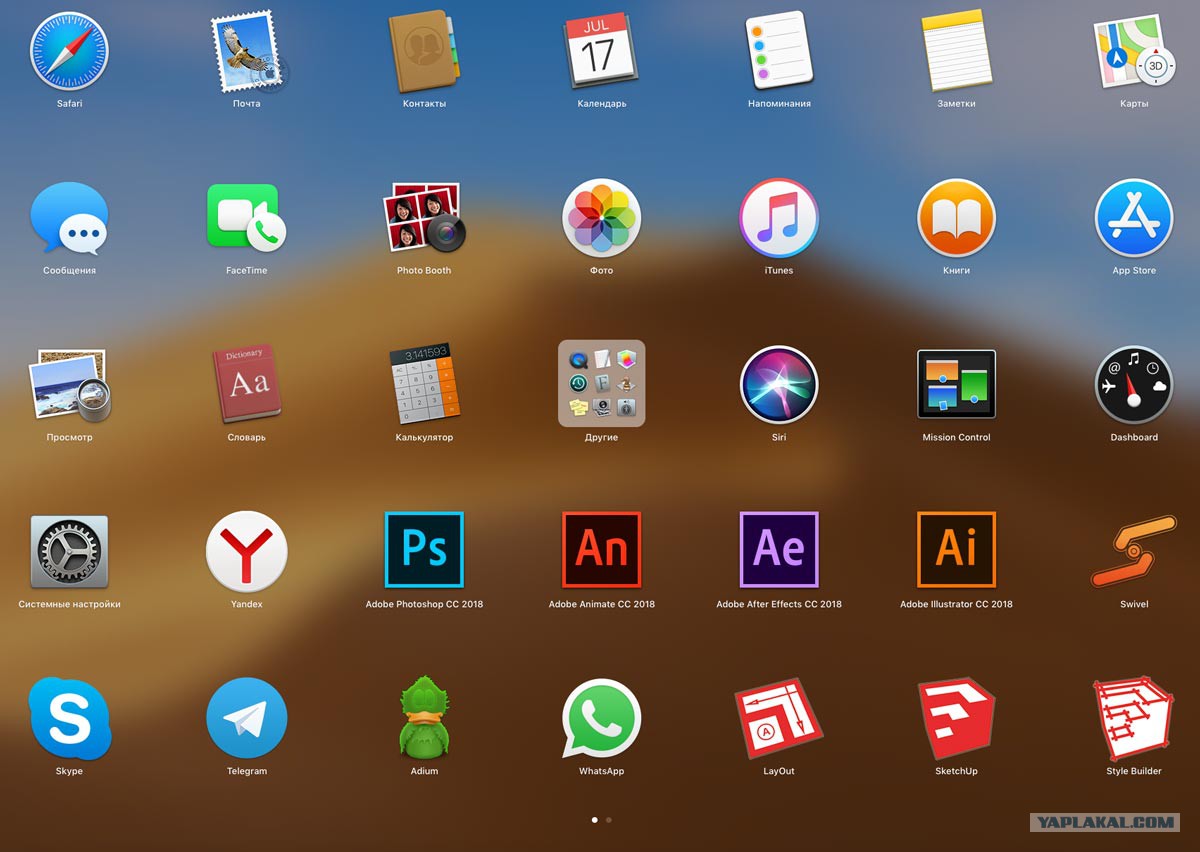The height and width of the screenshot is (852, 1200).
Task: Open the Swivel app
Action: [x=1134, y=551]
